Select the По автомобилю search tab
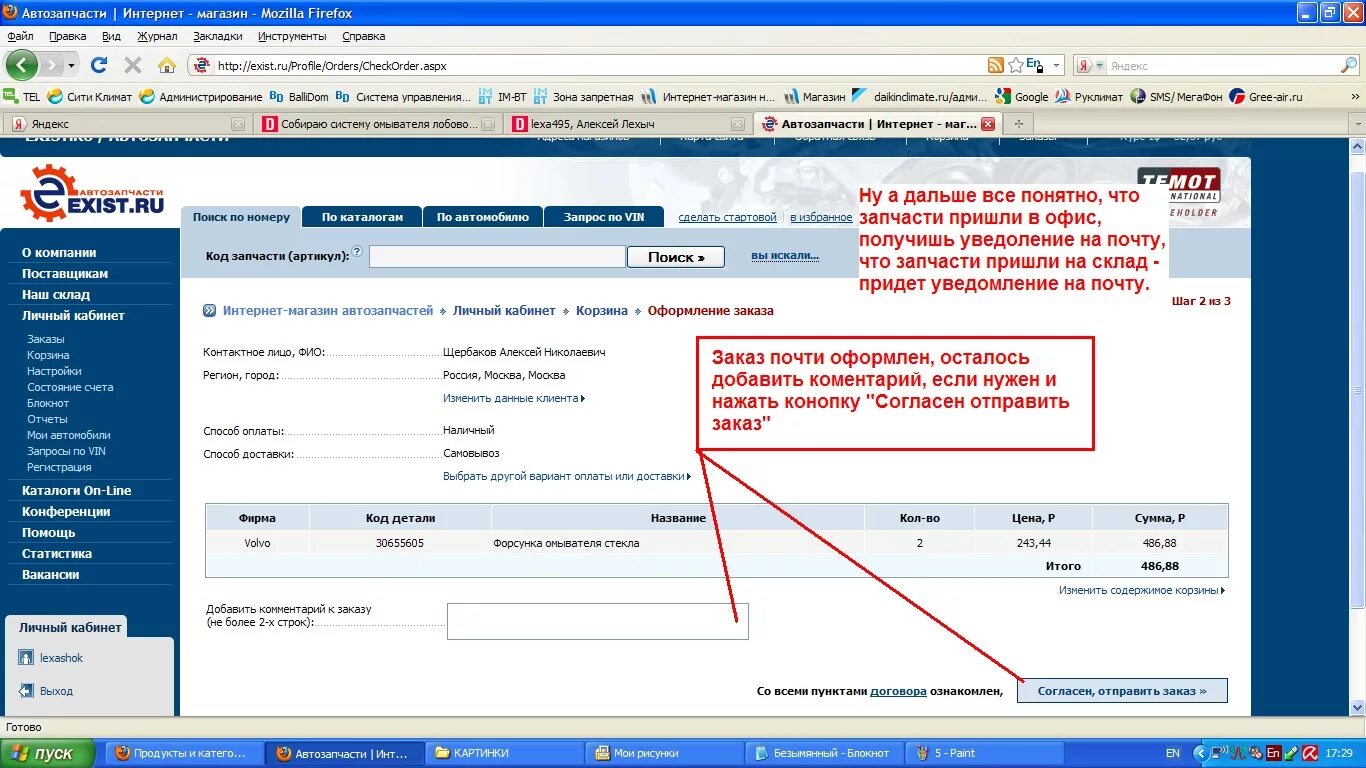 tap(482, 217)
